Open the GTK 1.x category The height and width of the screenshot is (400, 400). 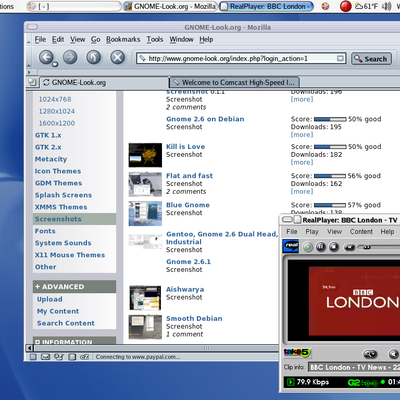point(48,135)
